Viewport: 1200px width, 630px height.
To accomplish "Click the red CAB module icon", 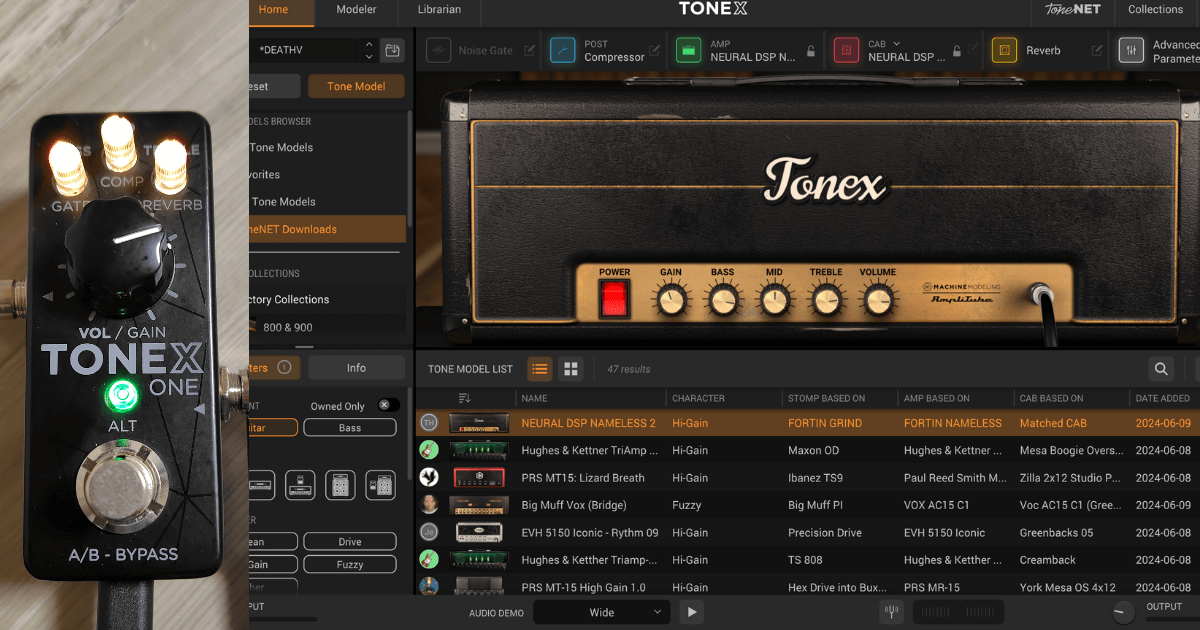I will (x=846, y=50).
